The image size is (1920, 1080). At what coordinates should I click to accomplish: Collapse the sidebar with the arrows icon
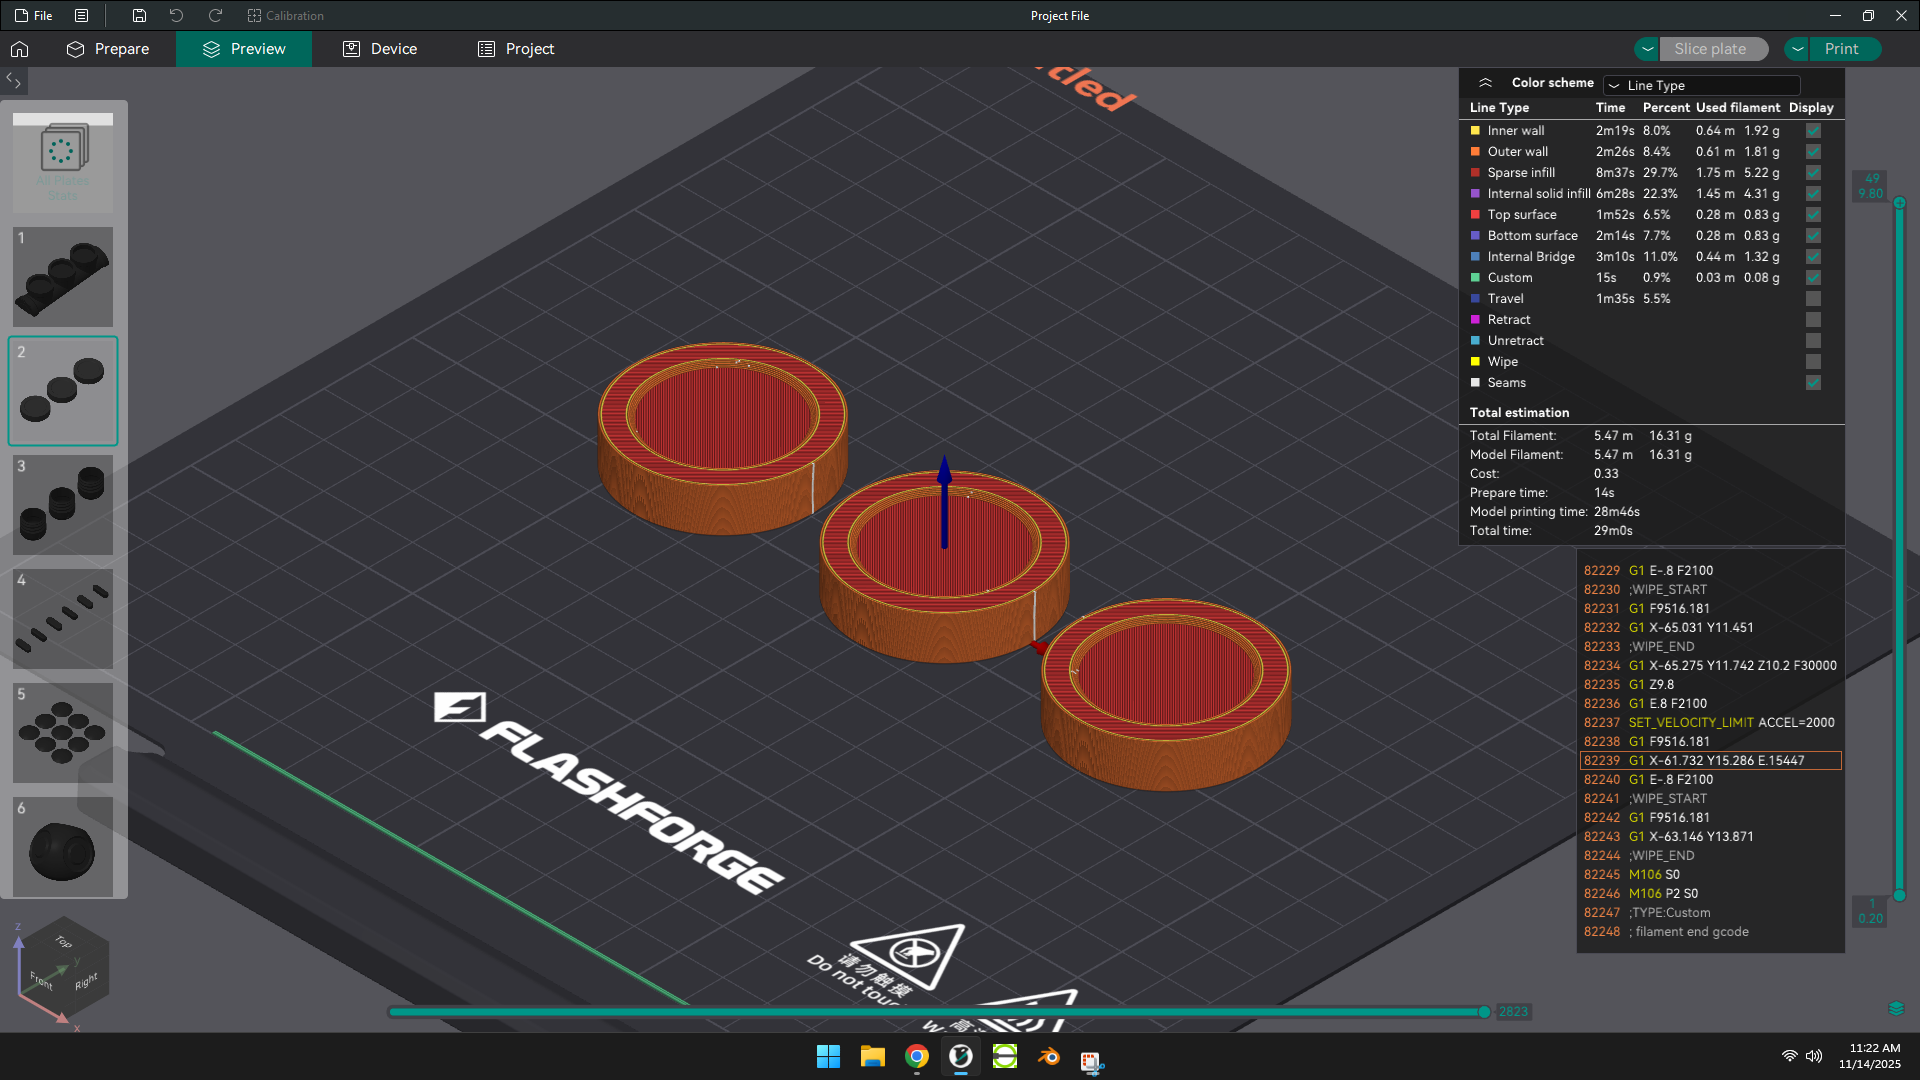[14, 81]
